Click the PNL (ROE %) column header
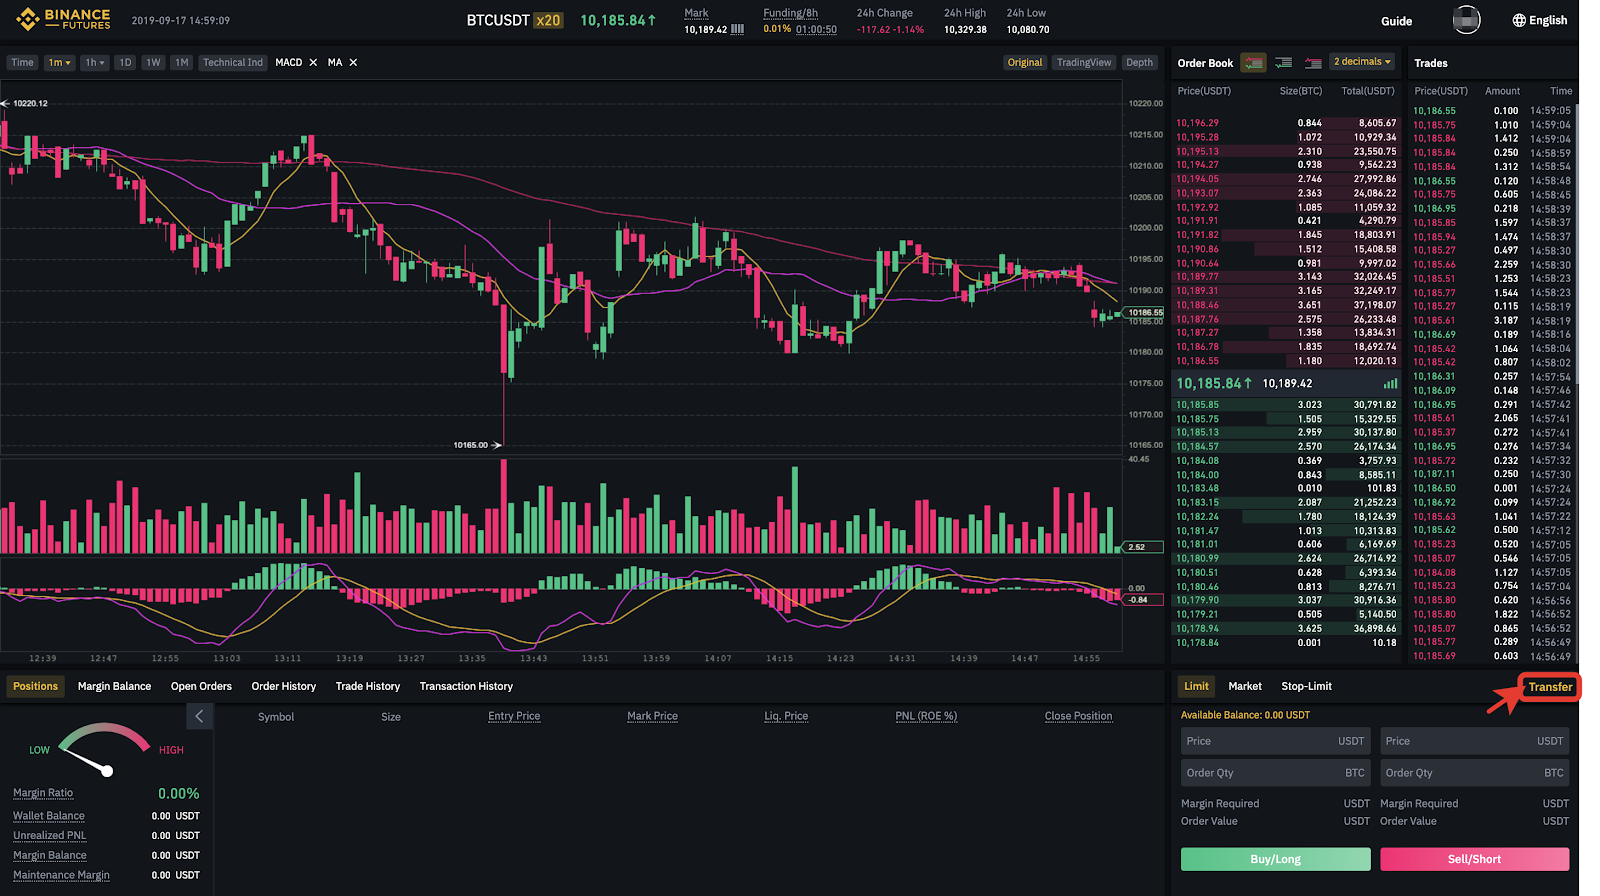Image resolution: width=1600 pixels, height=896 pixels. click(926, 716)
